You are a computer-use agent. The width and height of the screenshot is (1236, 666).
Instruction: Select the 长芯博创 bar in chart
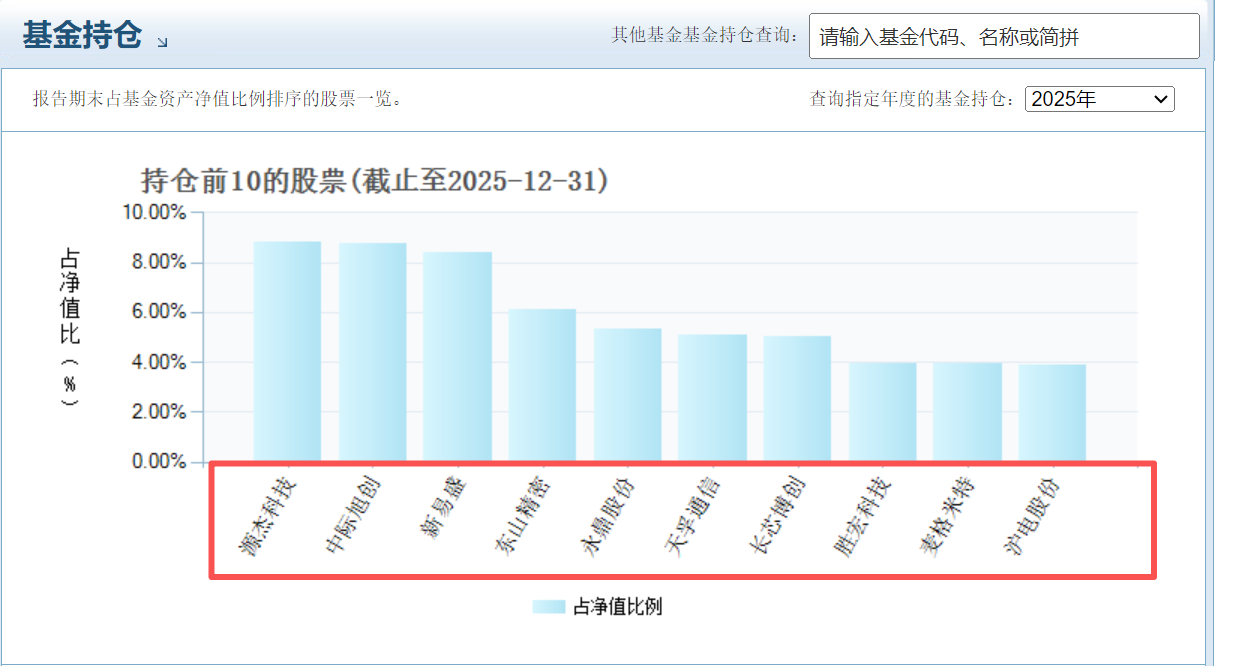(x=797, y=399)
